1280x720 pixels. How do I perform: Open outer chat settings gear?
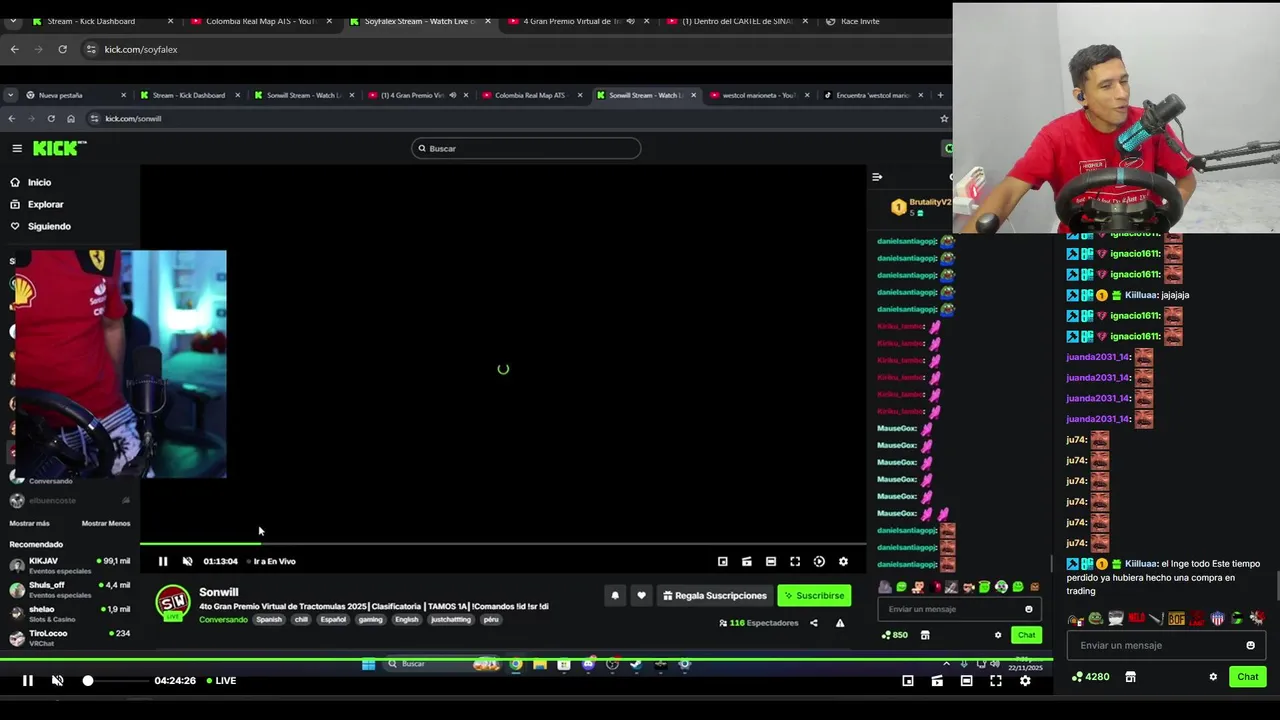(x=1213, y=677)
